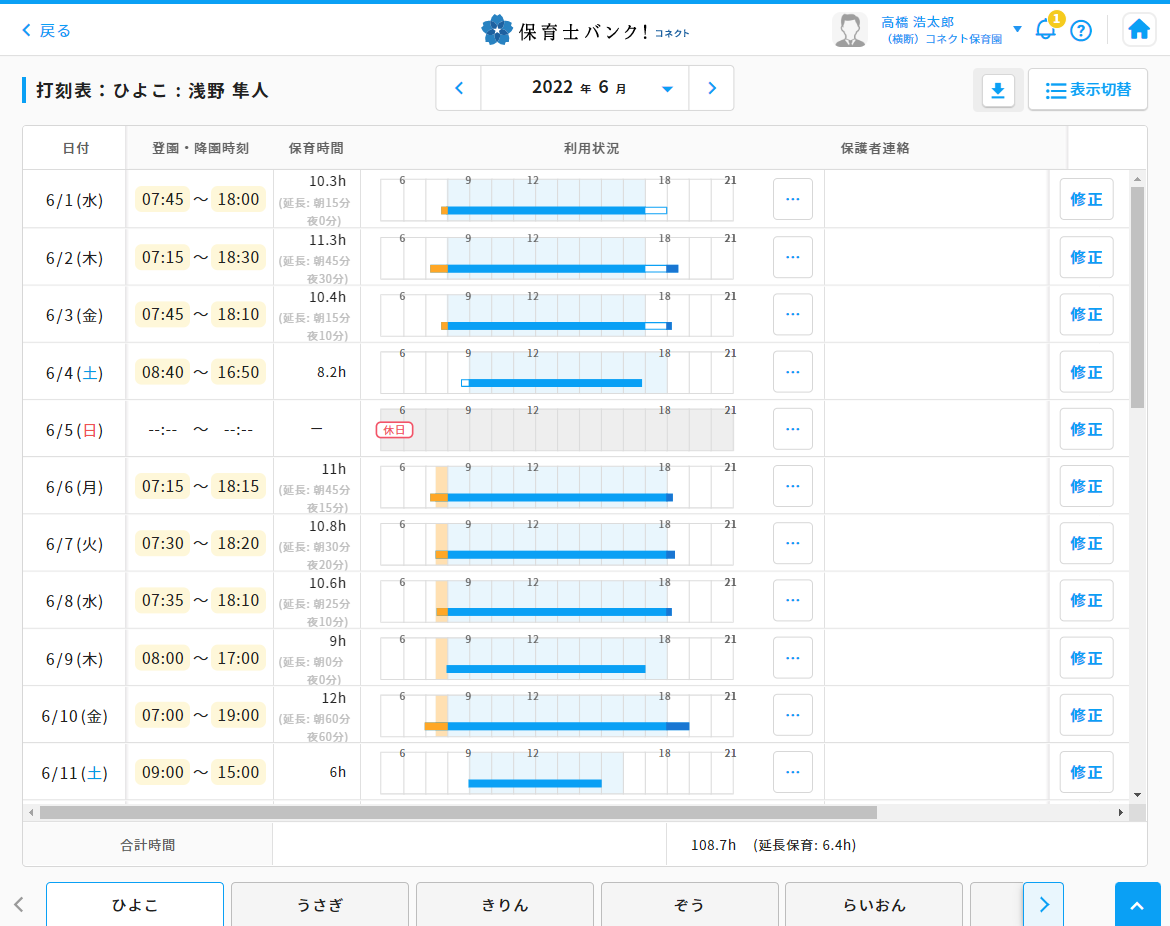Screen dimensions: 1170x926
Task: Click the download icon button
Action: [997, 90]
